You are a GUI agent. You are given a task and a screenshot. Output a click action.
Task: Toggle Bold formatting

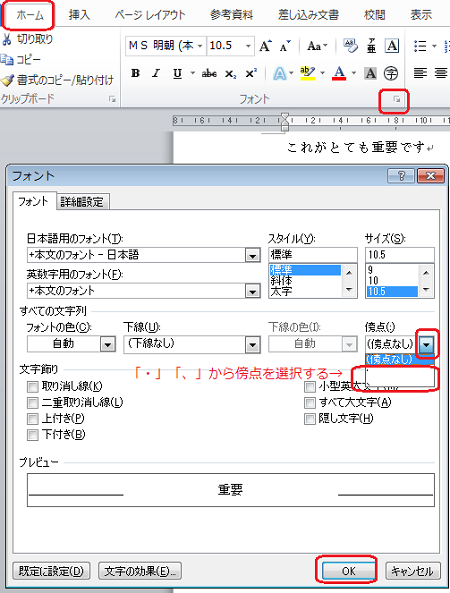pos(135,73)
